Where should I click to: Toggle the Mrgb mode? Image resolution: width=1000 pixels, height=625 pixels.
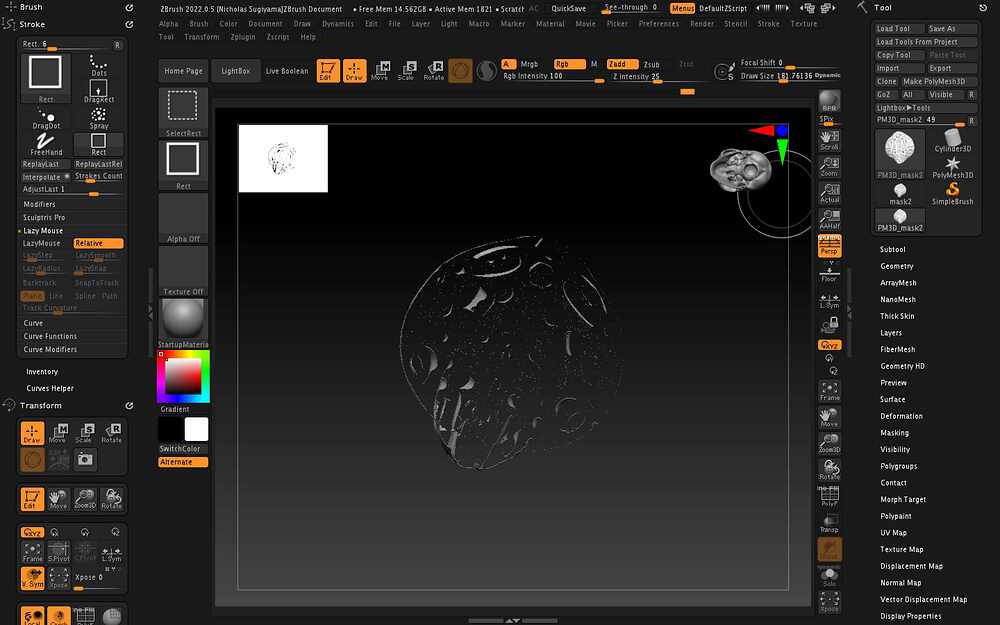coord(529,64)
